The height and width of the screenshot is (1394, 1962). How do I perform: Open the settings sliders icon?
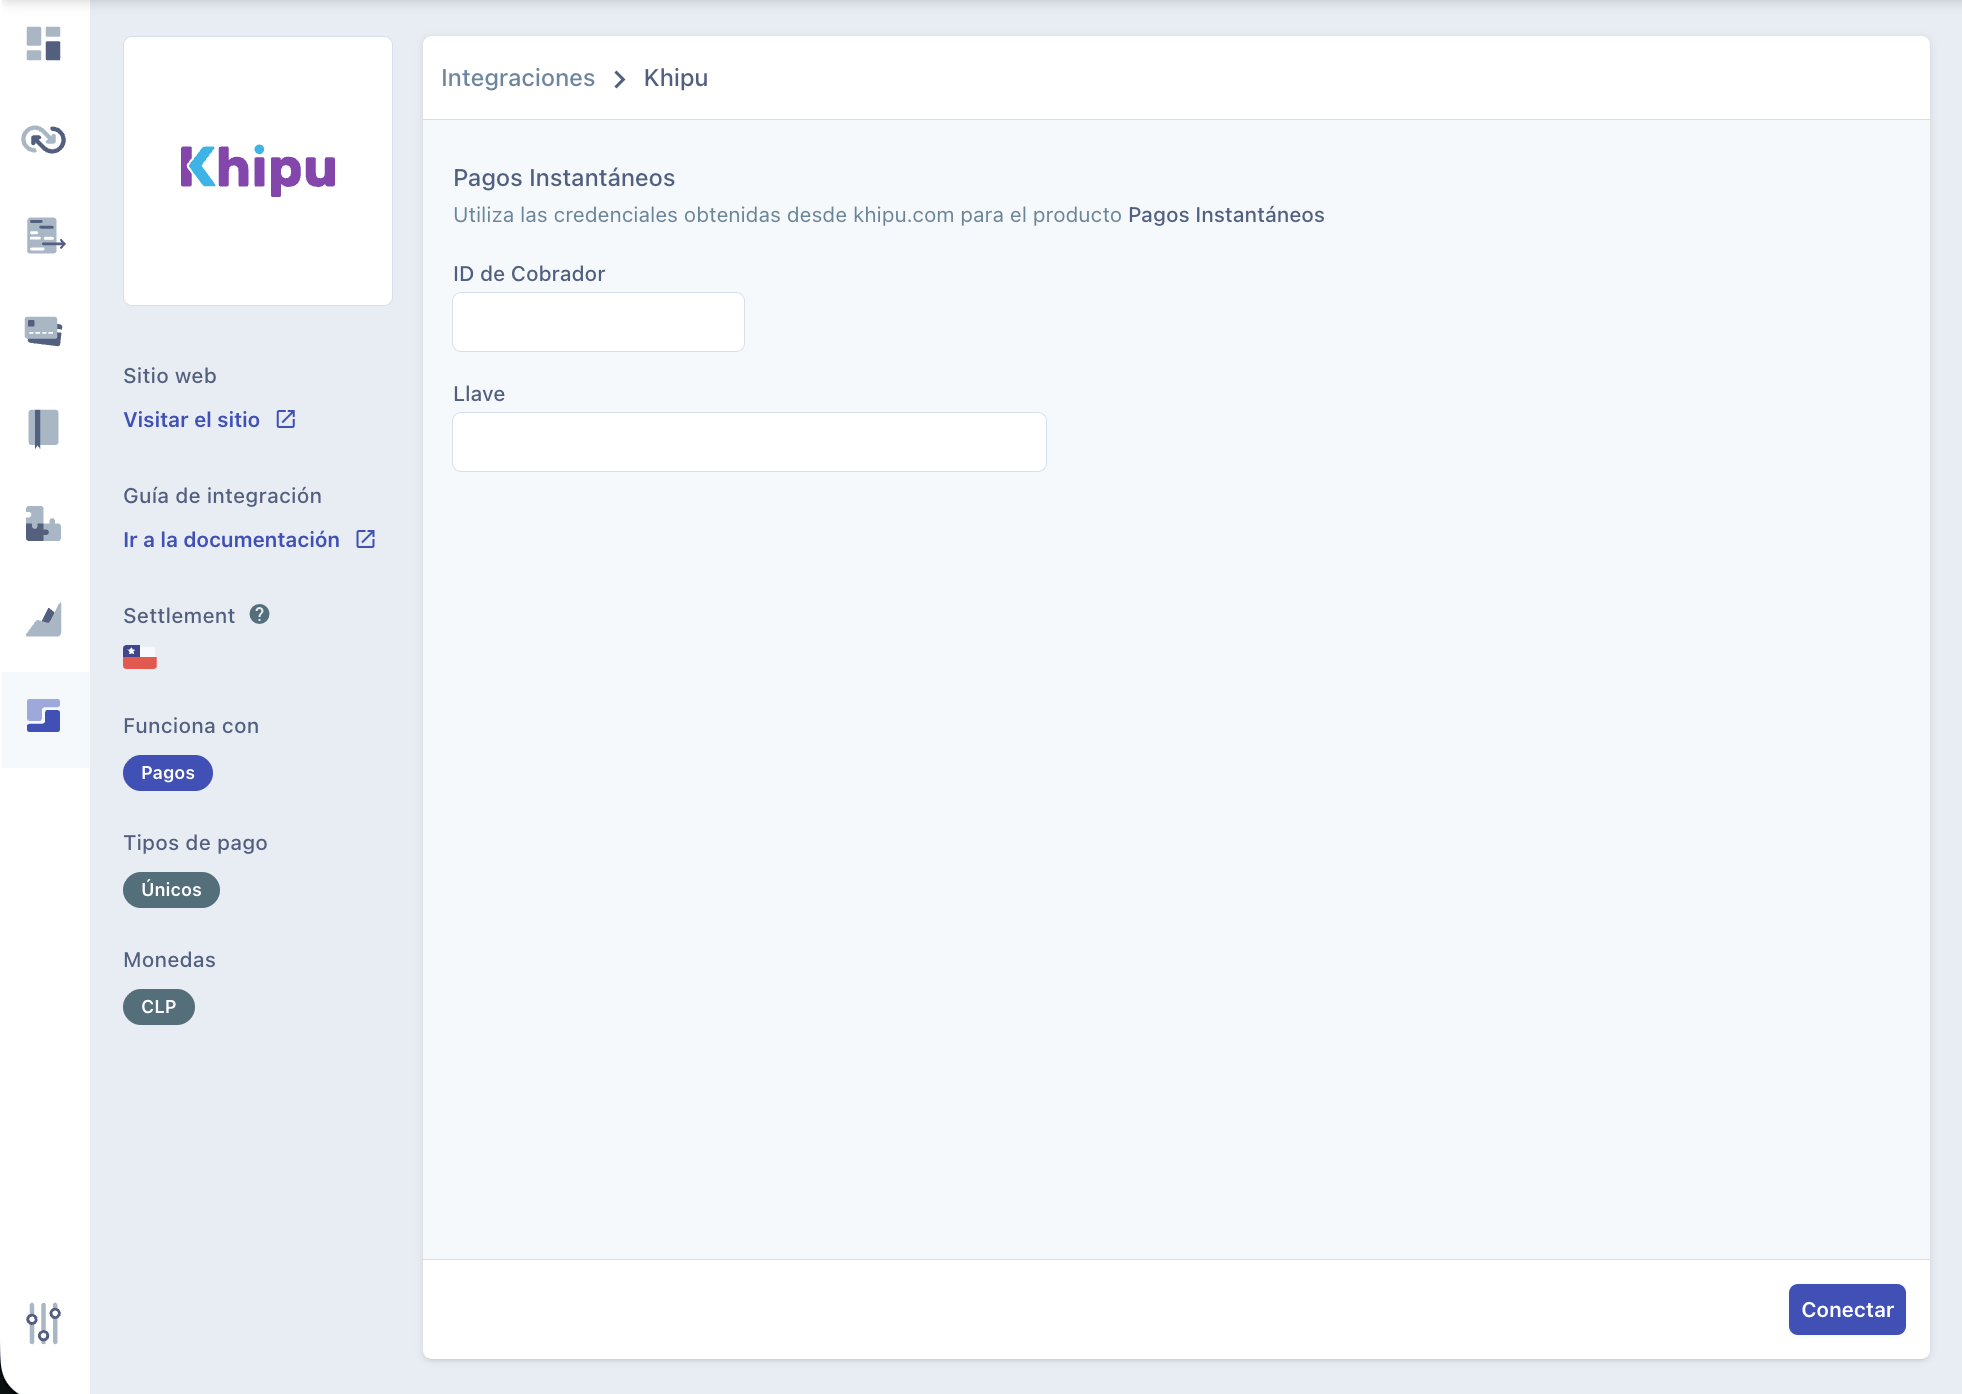pos(43,1323)
